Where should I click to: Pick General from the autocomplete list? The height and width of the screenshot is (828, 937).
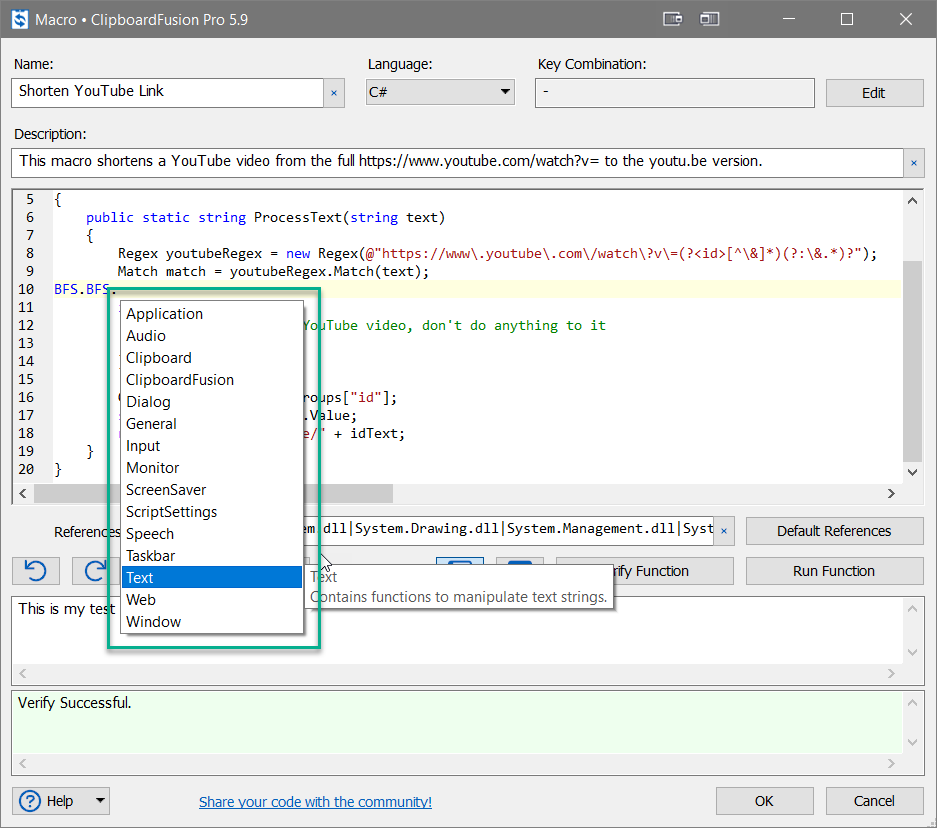tap(212, 424)
